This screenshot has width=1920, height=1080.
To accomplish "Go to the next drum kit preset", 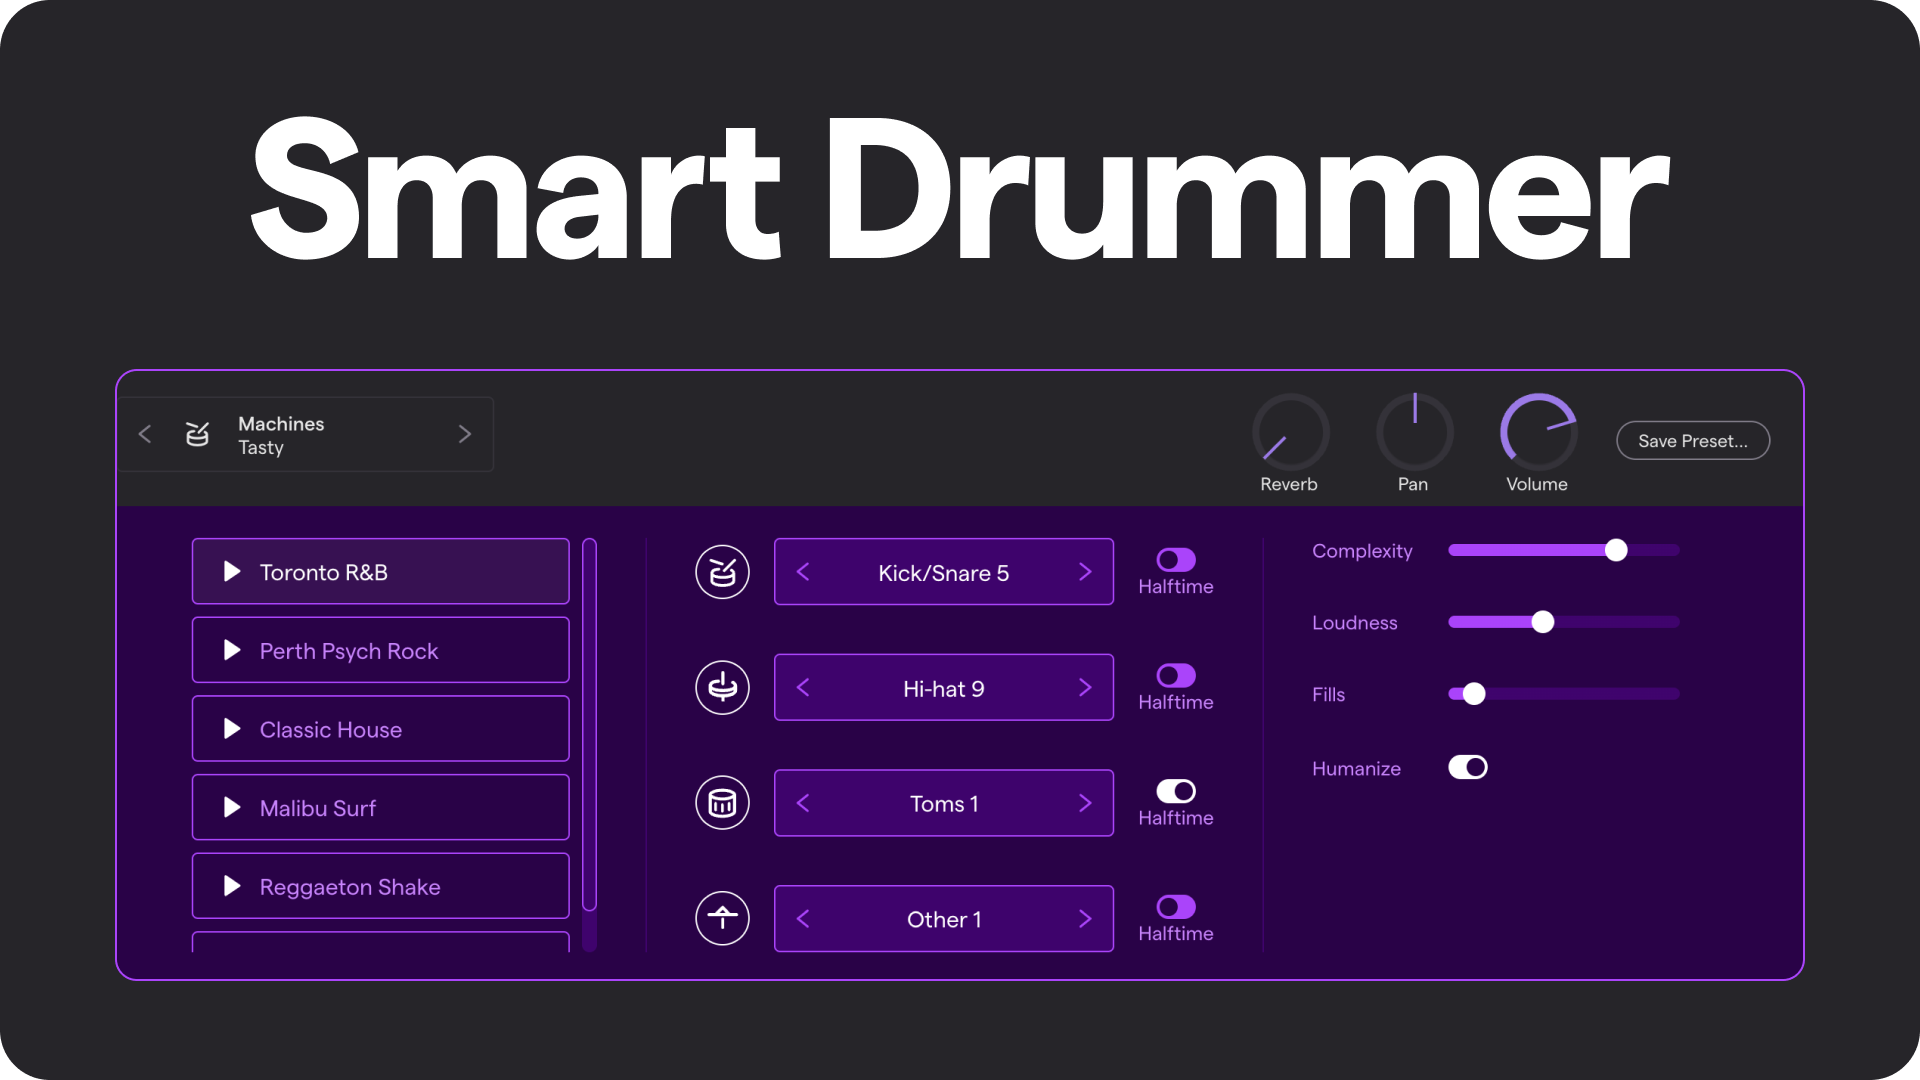I will point(464,434).
